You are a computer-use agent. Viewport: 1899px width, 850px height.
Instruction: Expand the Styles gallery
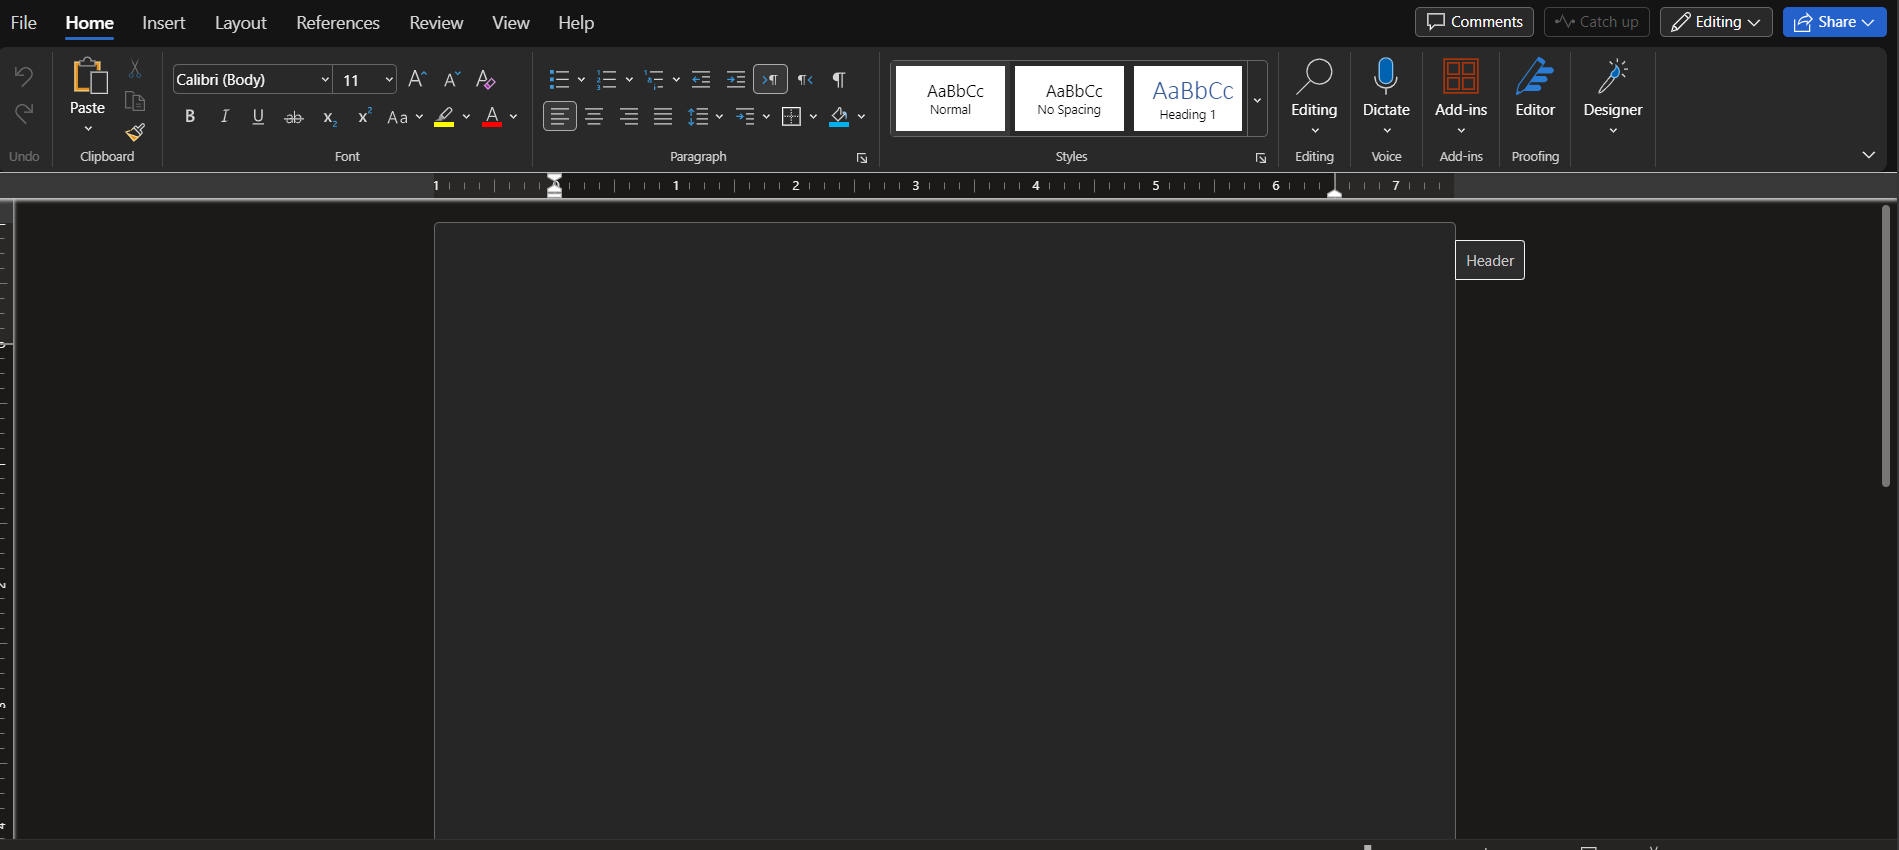1257,100
